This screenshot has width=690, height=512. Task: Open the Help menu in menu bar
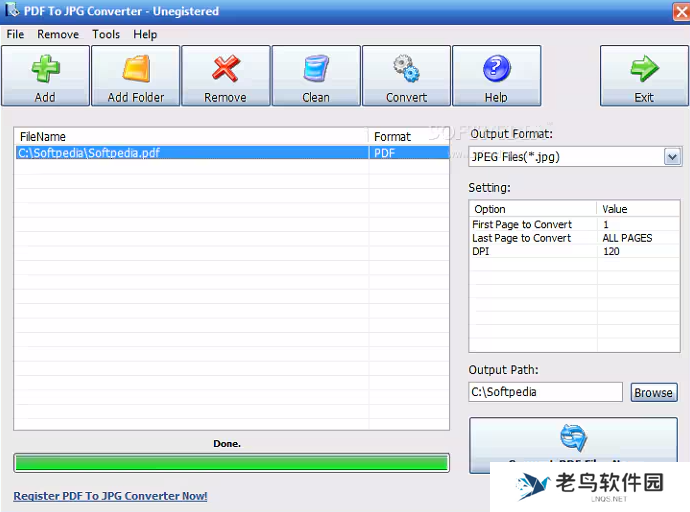(145, 34)
